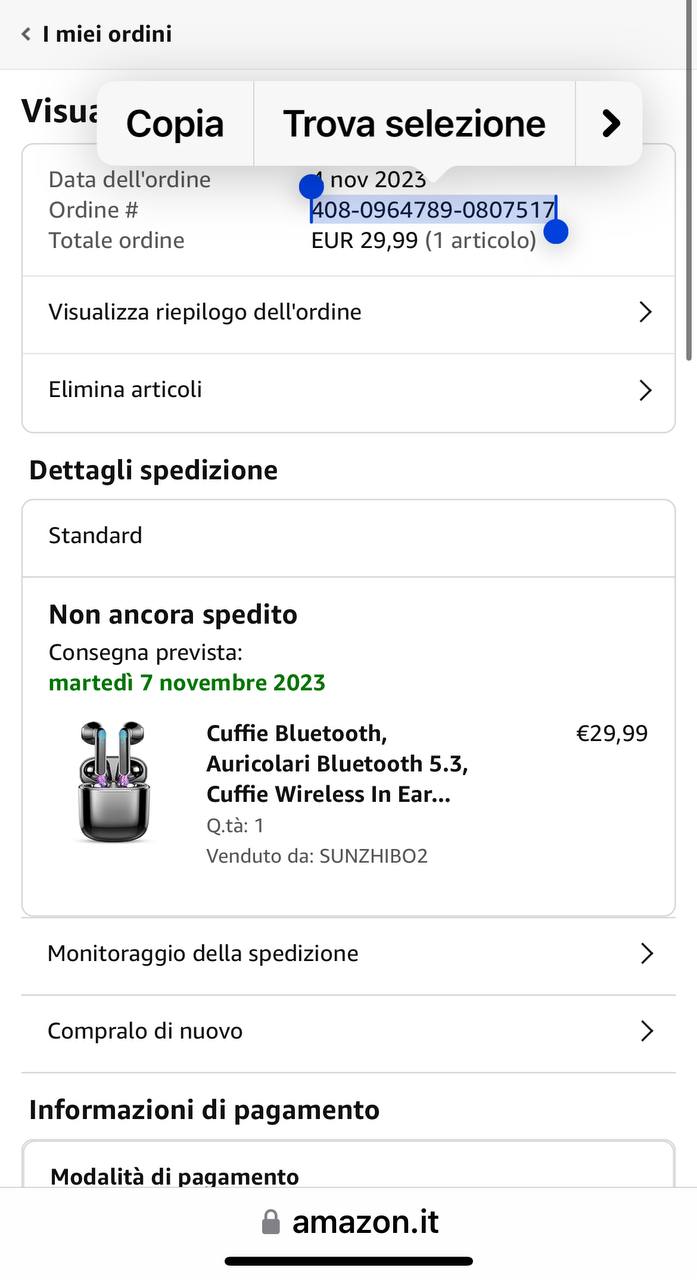
Task: Open the Cuffie Bluetooth product title link
Action: pyautogui.click(x=337, y=764)
